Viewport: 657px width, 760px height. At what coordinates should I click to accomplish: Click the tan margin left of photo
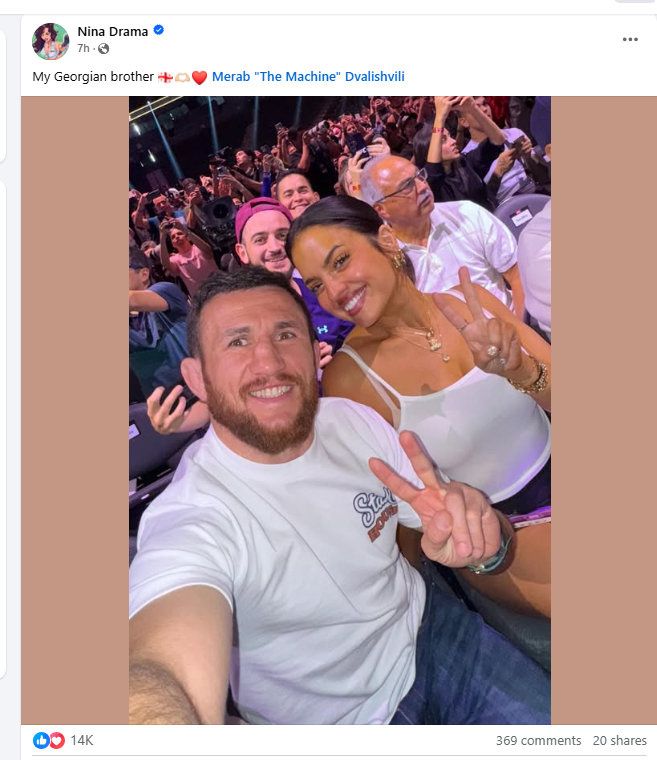point(75,410)
